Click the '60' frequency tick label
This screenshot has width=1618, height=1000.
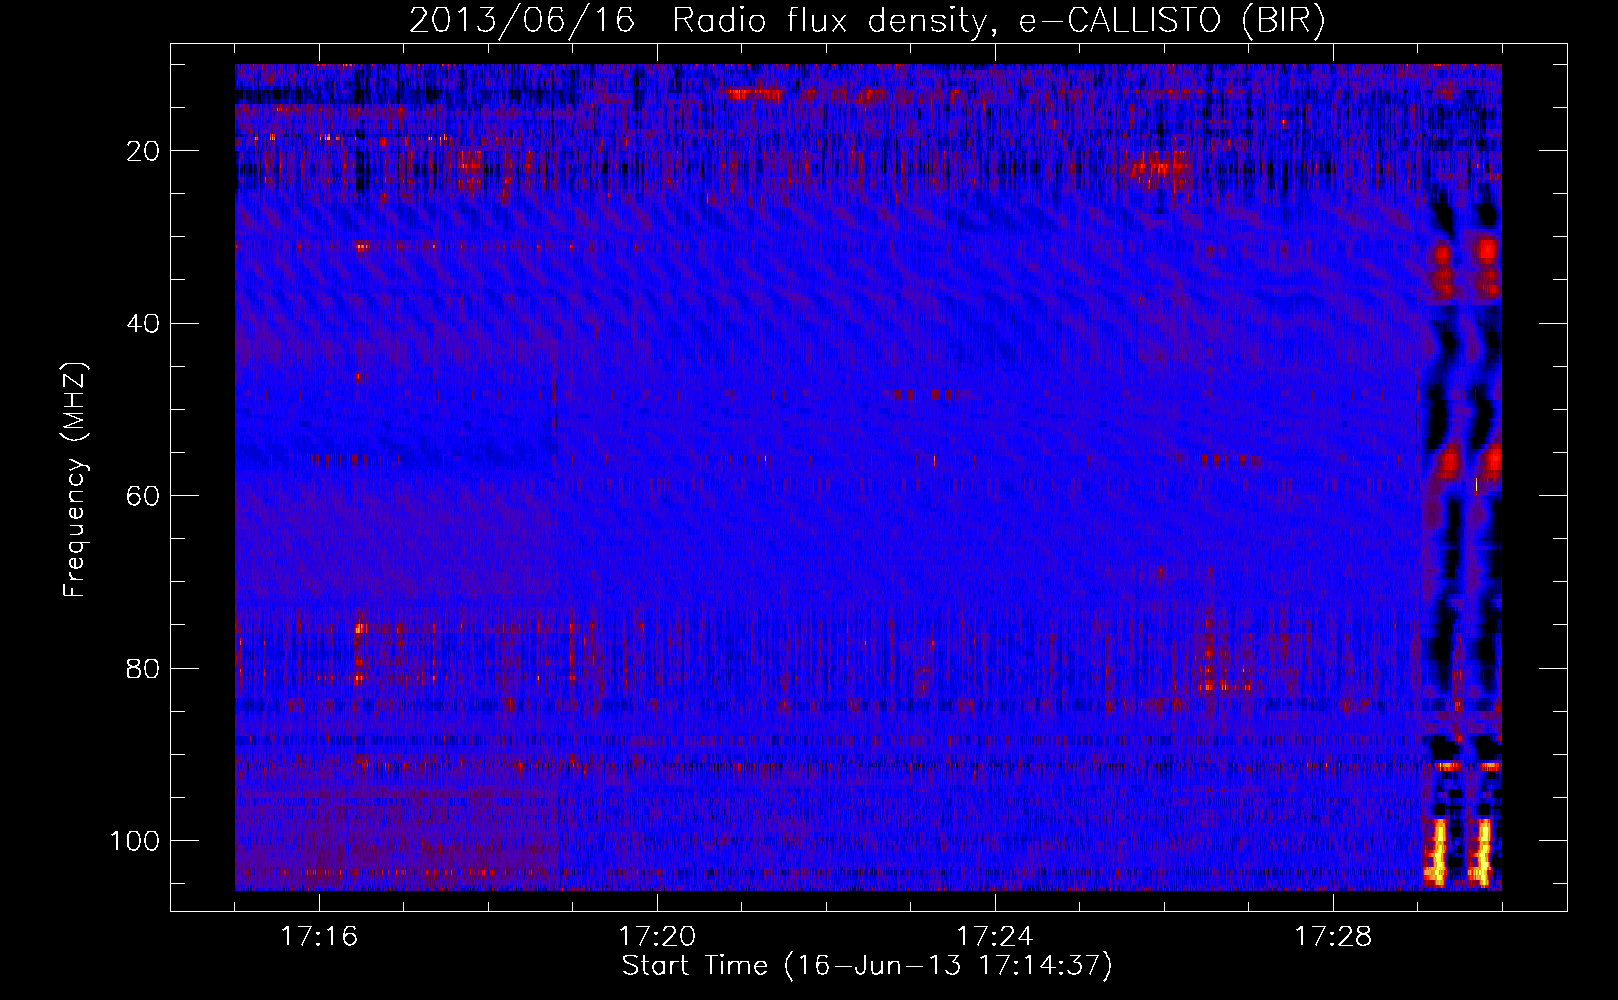[144, 496]
